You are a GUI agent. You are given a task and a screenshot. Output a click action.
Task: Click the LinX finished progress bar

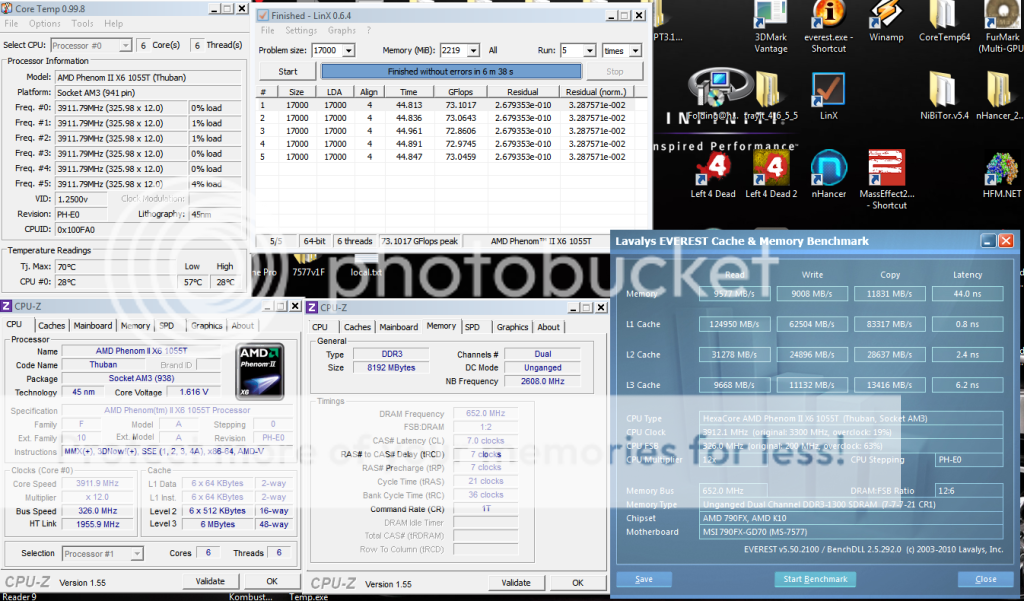[x=451, y=71]
